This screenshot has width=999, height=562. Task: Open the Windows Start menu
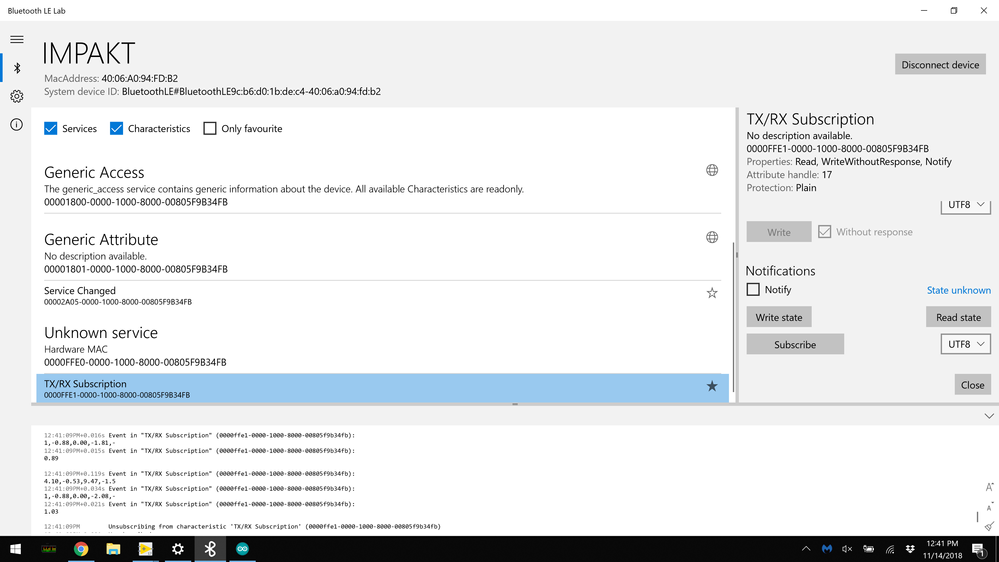(x=16, y=549)
